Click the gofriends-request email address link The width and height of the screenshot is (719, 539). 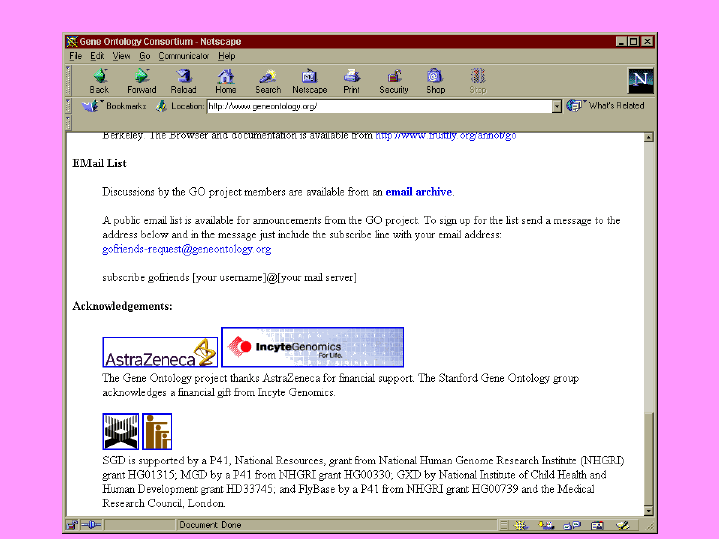[x=186, y=249]
